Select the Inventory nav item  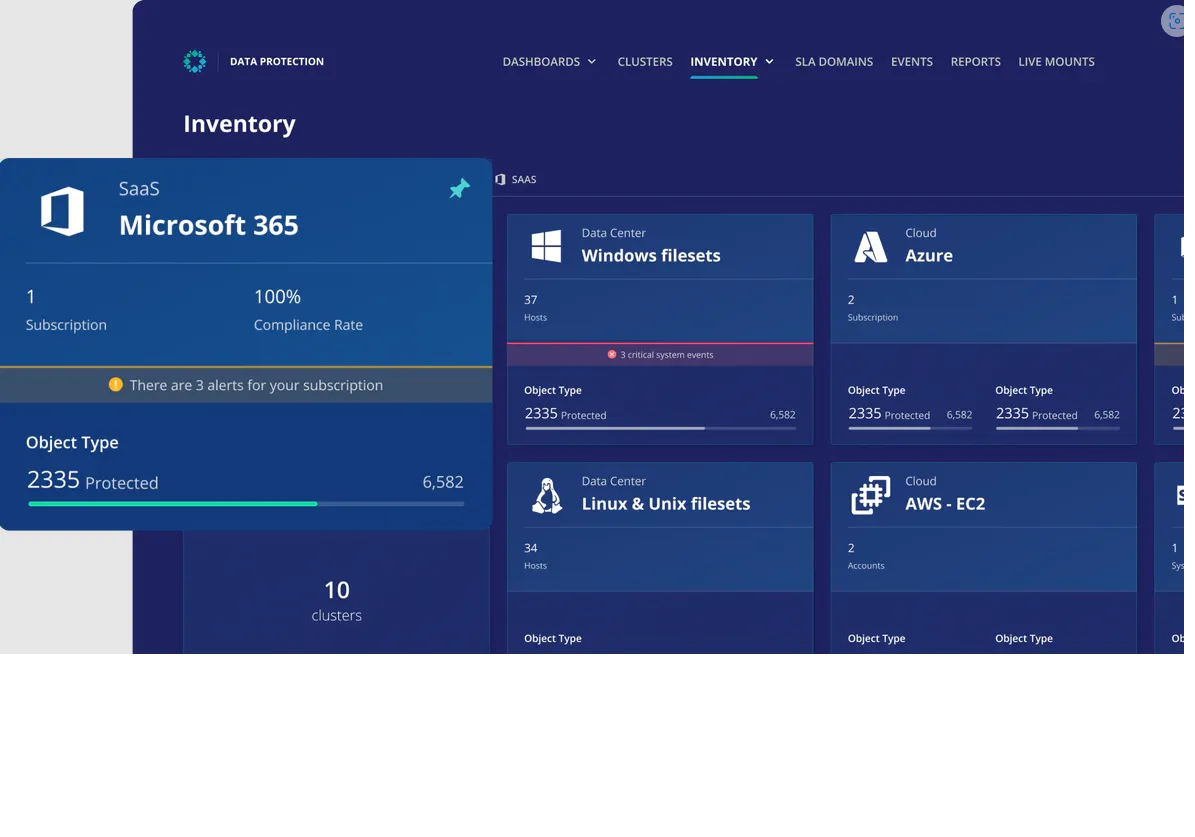tap(723, 62)
